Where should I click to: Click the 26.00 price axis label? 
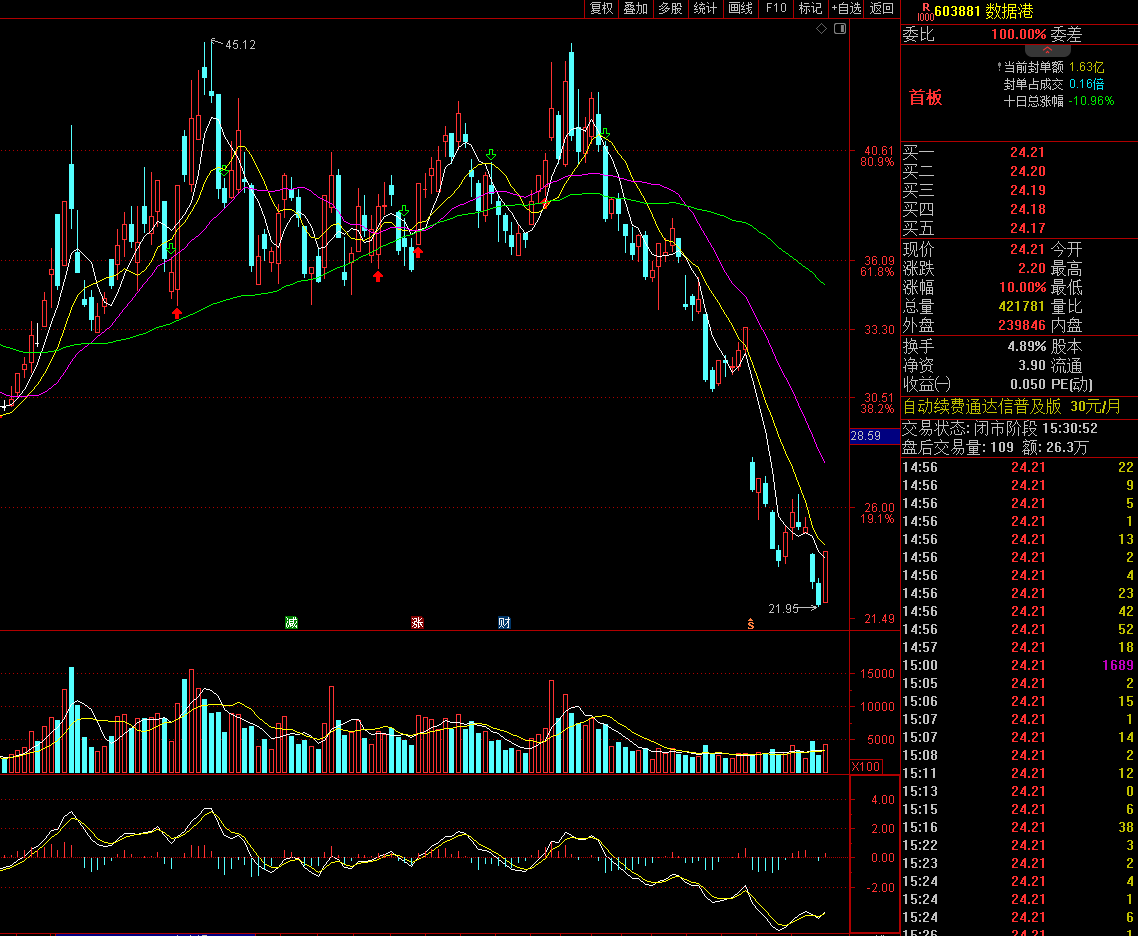(x=878, y=508)
